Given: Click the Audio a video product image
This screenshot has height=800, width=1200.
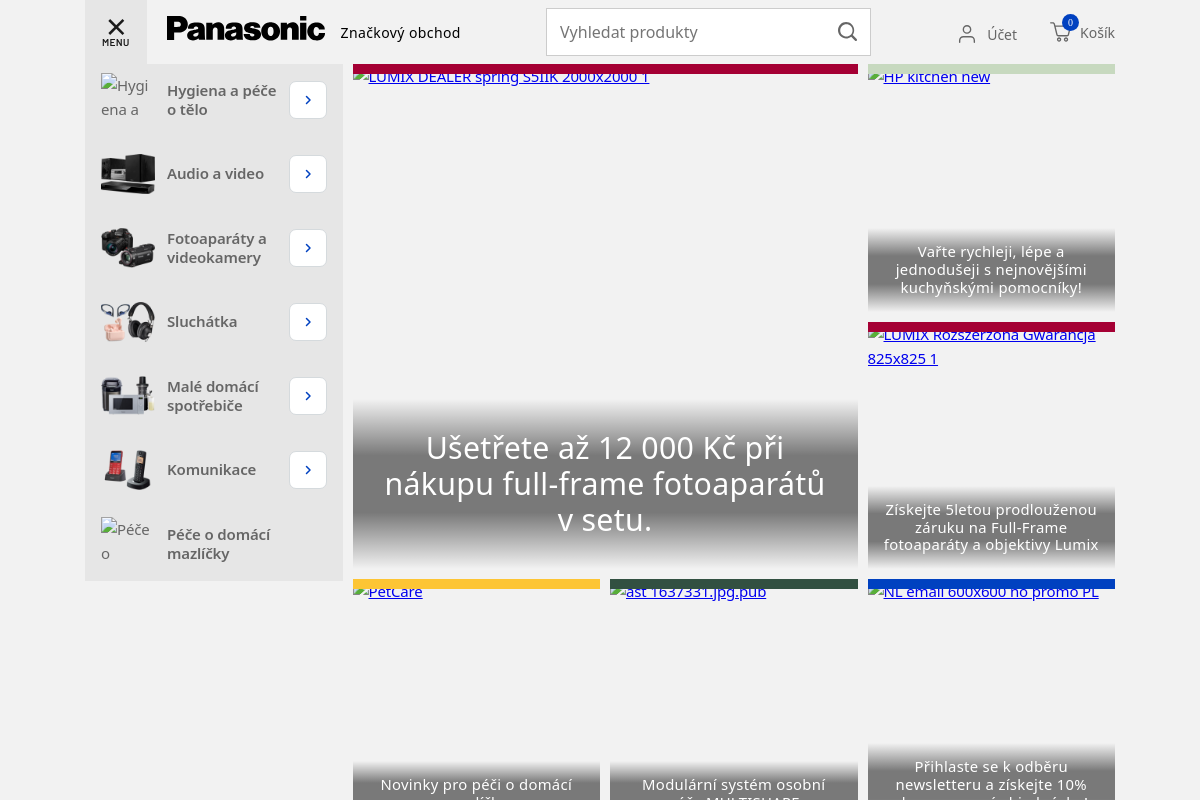Looking at the screenshot, I should (x=128, y=174).
